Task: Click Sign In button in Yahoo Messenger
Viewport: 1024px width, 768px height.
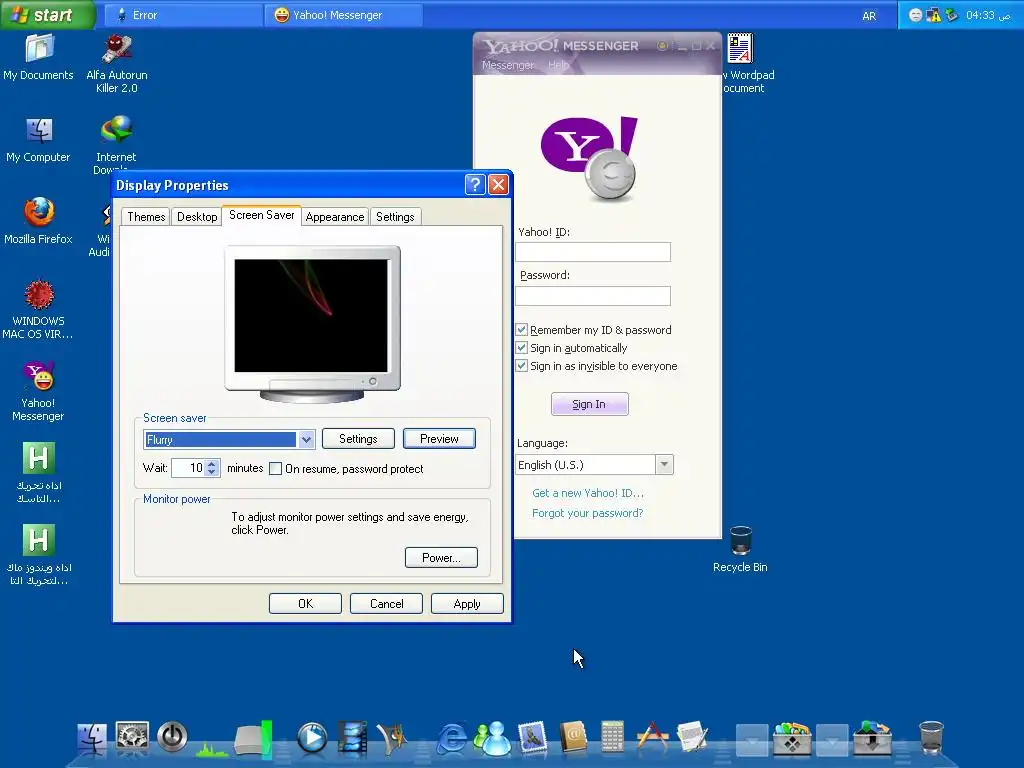Action: click(x=589, y=404)
